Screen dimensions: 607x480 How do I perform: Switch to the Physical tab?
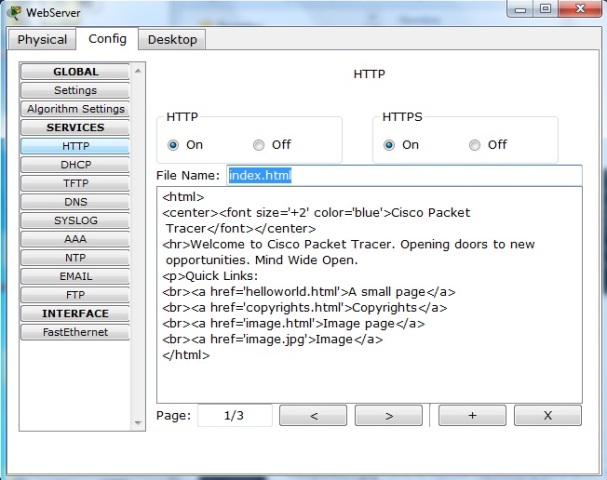42,39
